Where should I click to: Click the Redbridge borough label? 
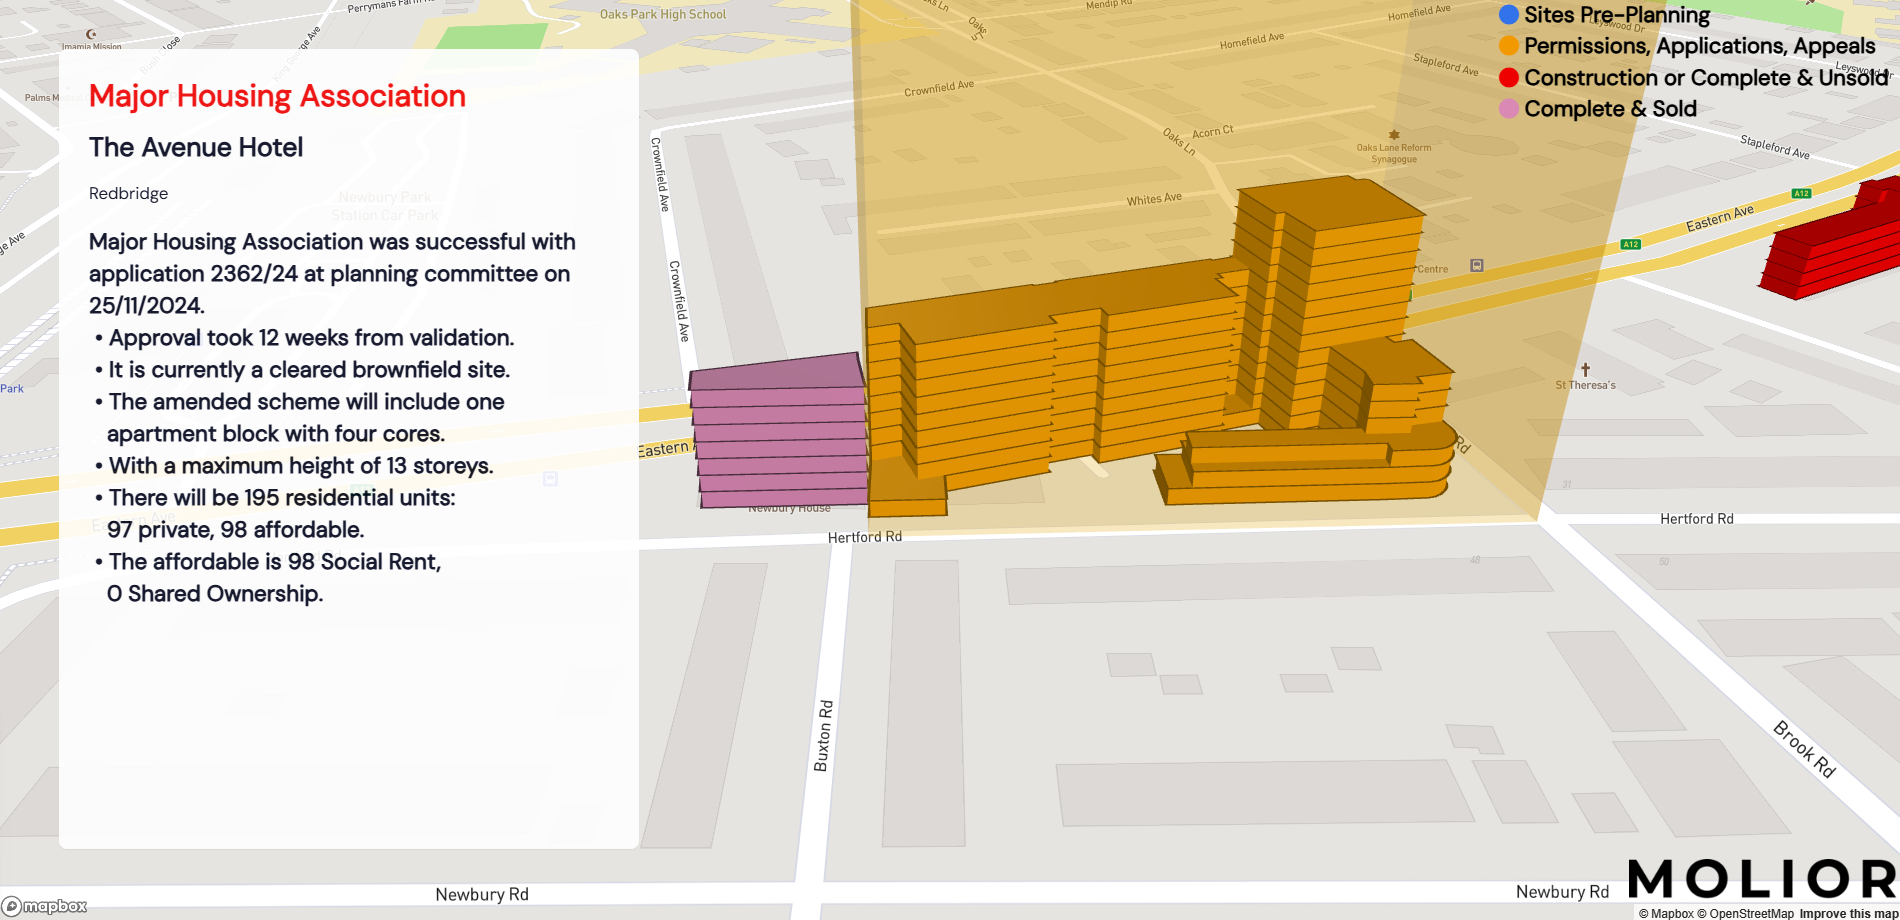(x=128, y=194)
